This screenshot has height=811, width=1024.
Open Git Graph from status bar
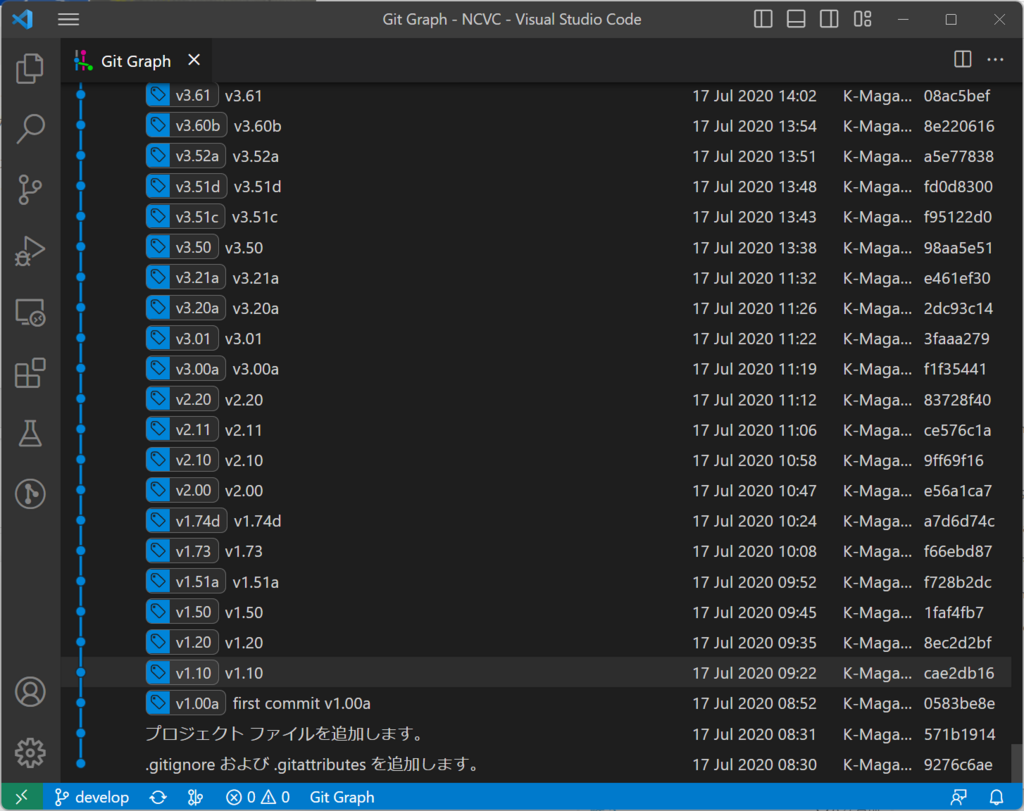[x=342, y=797]
